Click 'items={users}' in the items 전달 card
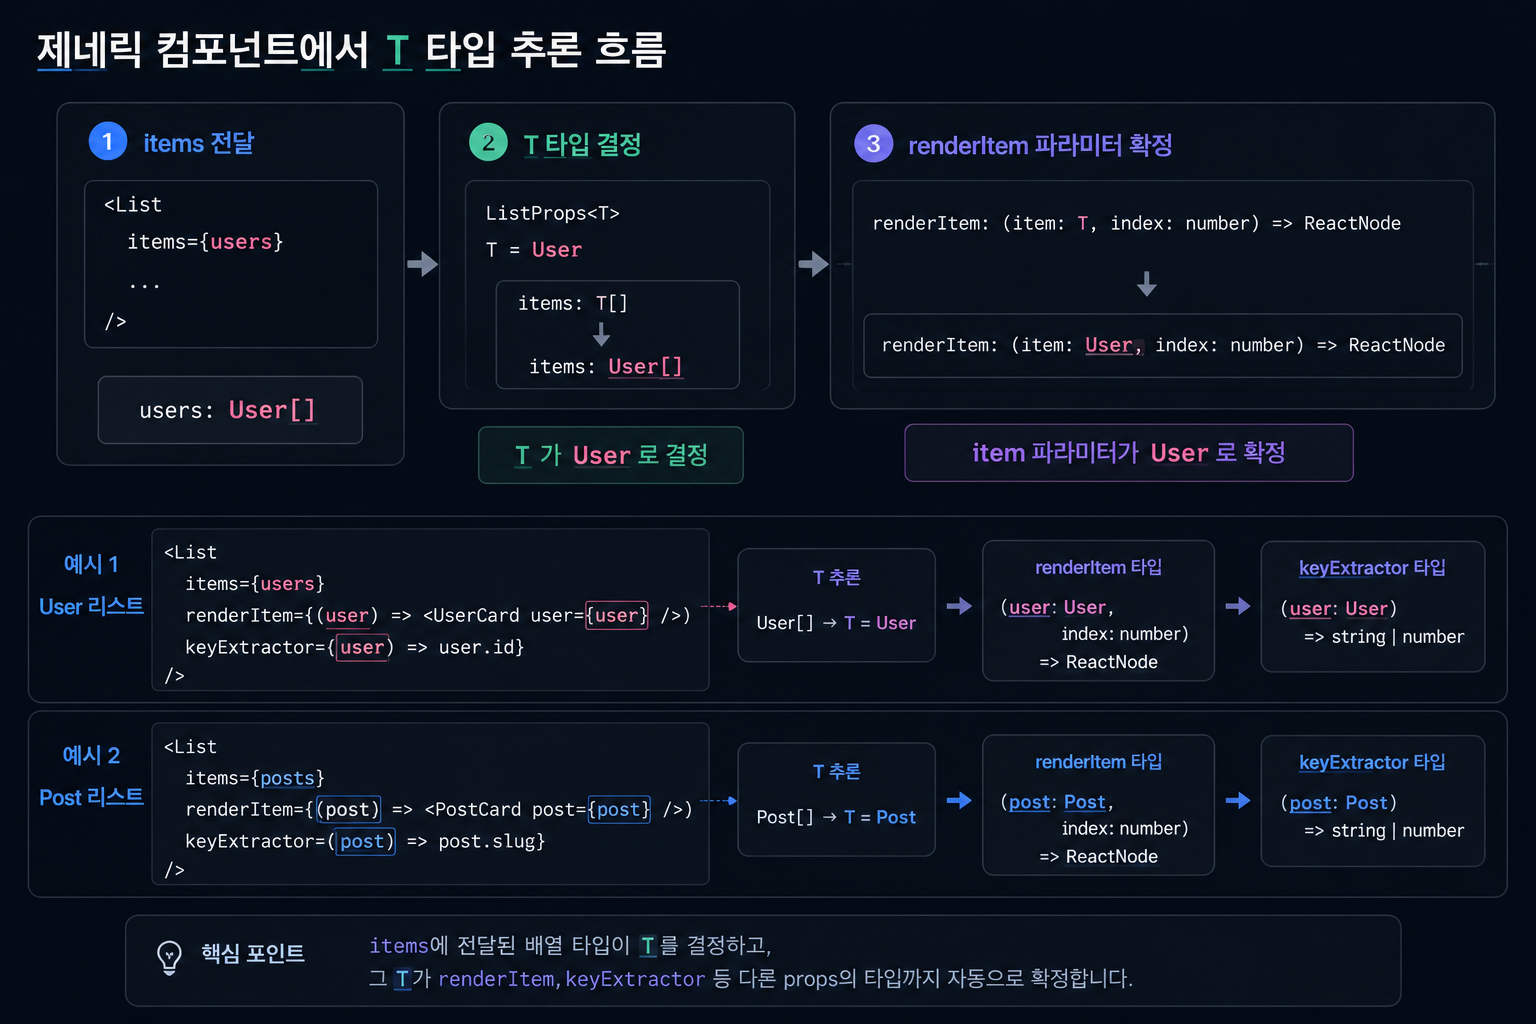This screenshot has width=1536, height=1024. [x=205, y=242]
